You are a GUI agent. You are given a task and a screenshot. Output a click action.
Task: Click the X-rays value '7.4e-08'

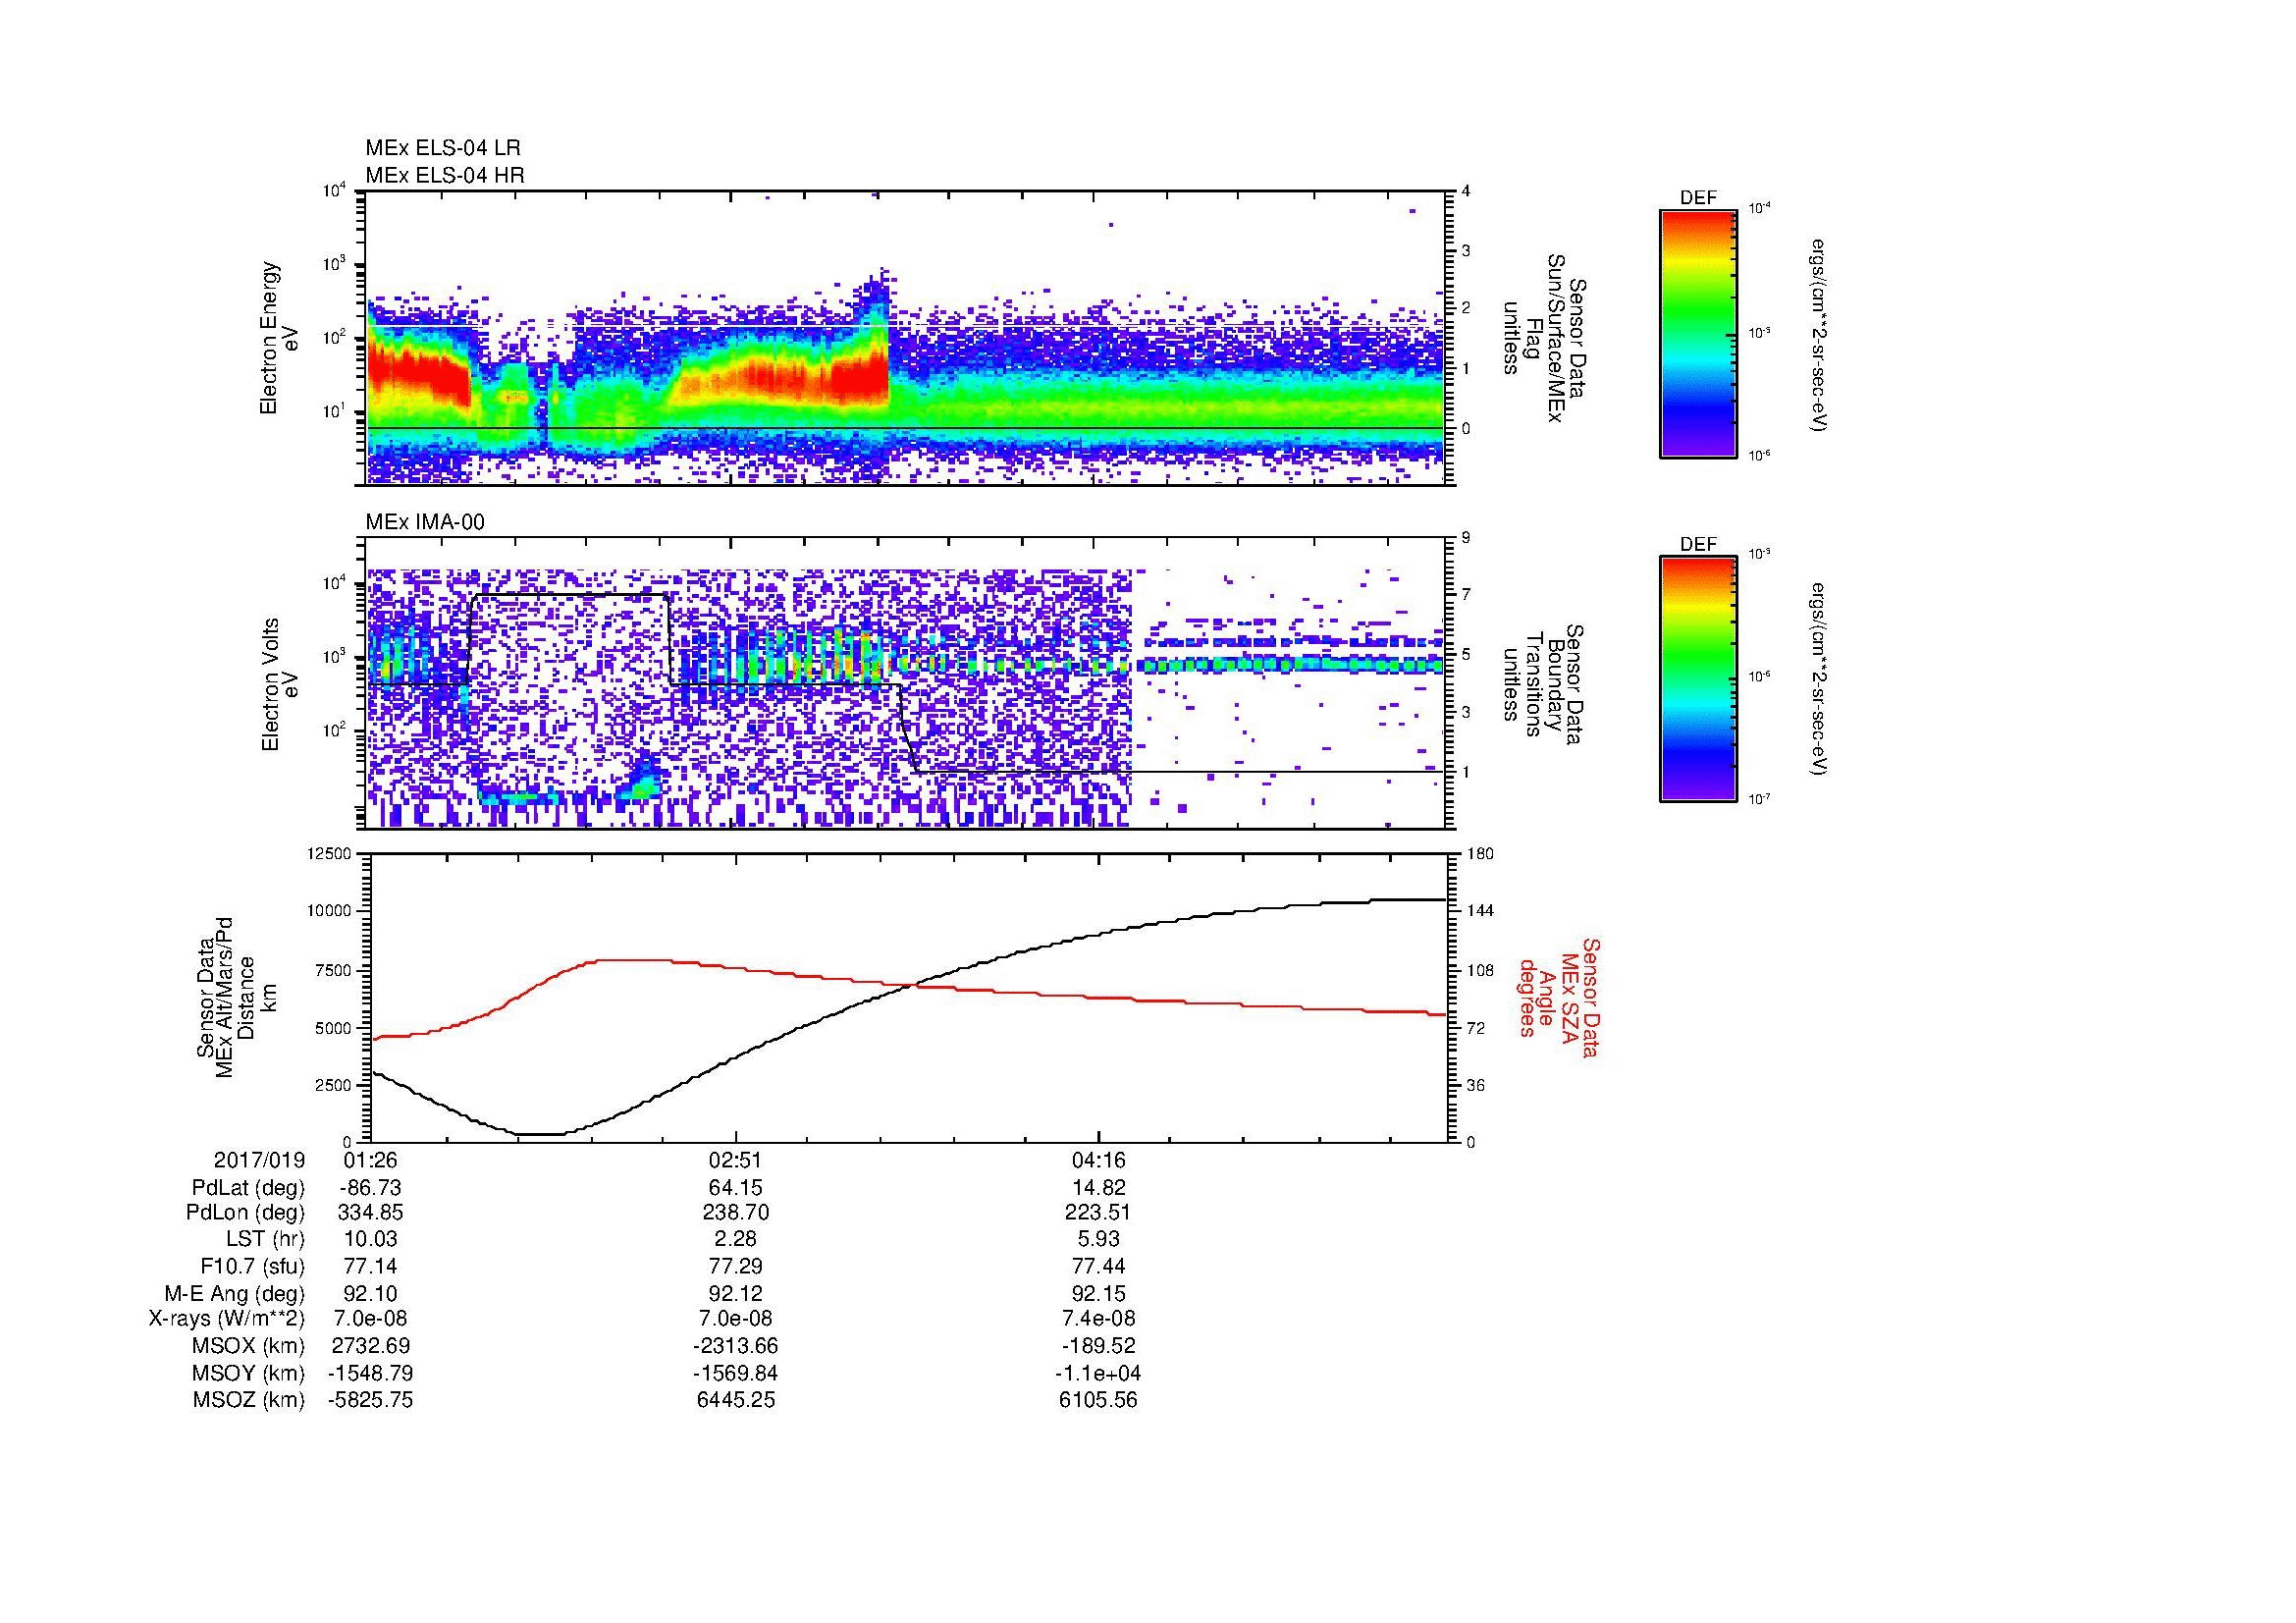click(1098, 1319)
